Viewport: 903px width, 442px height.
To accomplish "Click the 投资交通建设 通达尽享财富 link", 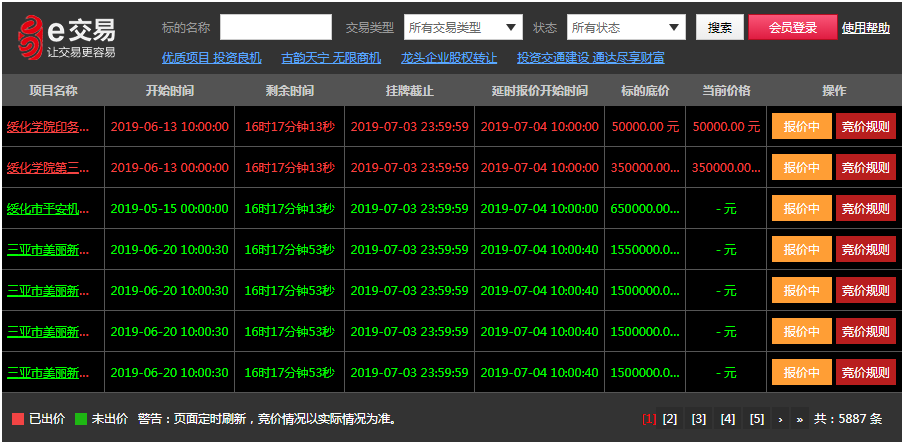I will 590,58.
